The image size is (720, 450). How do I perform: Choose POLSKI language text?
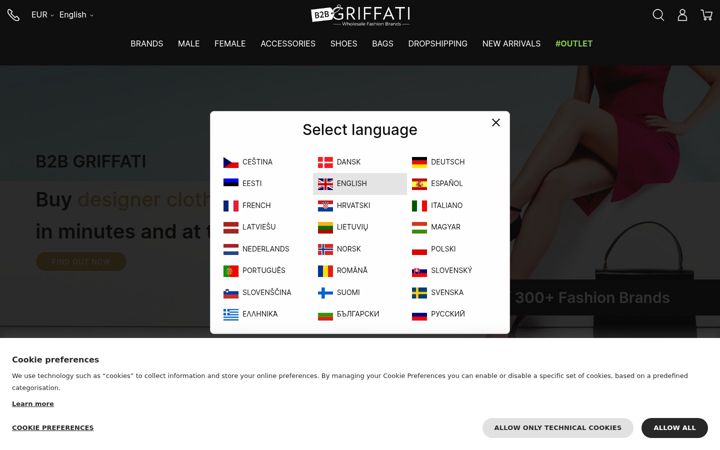443,249
